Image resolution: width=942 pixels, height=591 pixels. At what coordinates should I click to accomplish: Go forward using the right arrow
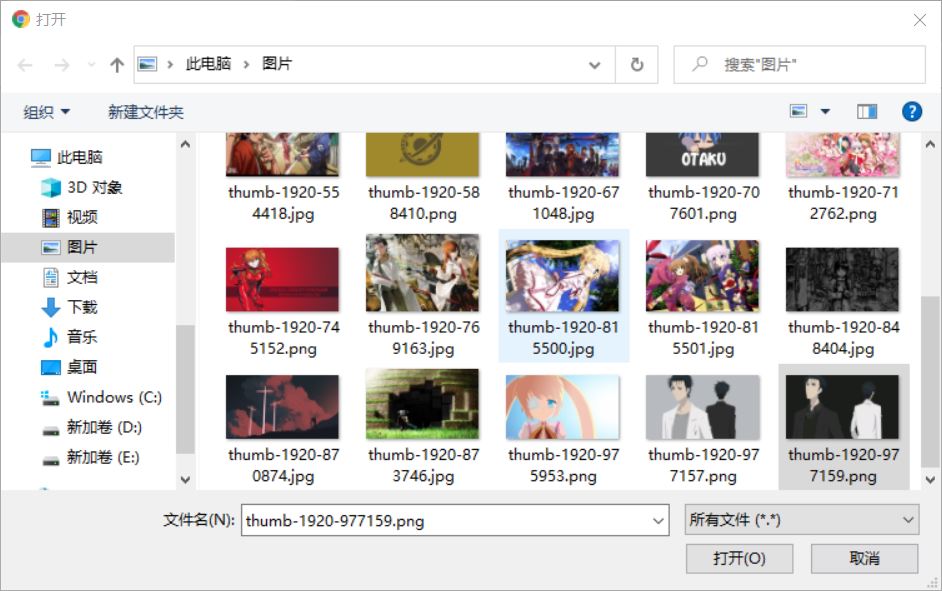62,65
